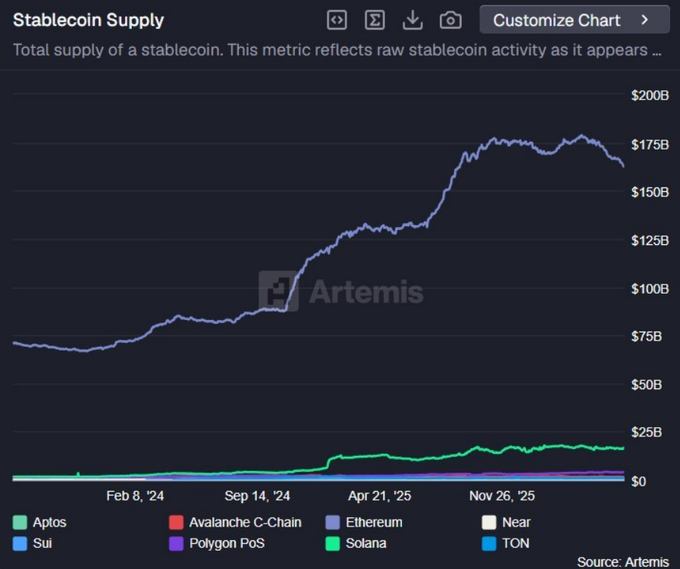Image resolution: width=680 pixels, height=569 pixels.
Task: Click the $100B axis label
Action: 650,289
